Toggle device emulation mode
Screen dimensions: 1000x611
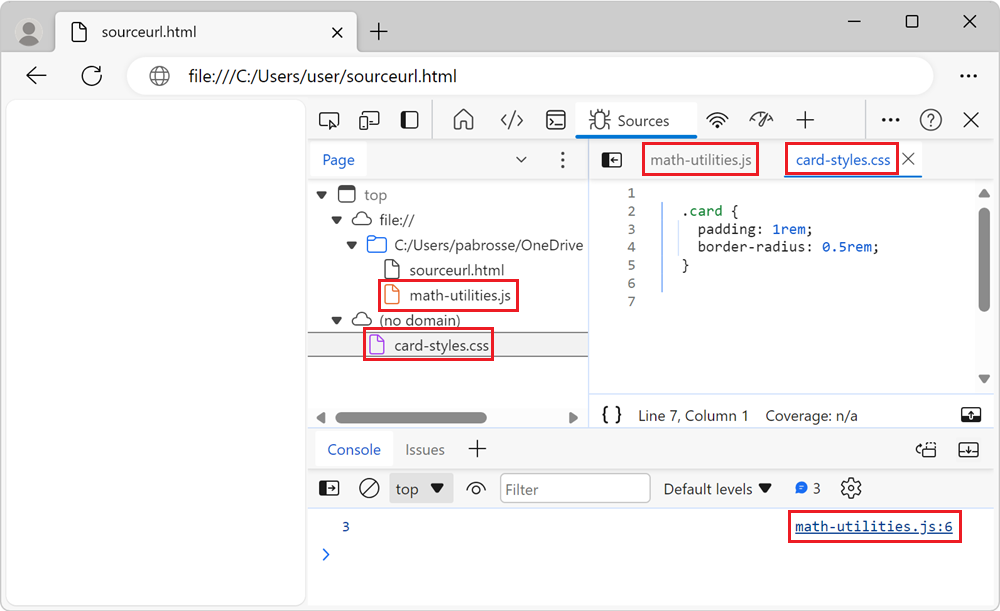(x=369, y=120)
